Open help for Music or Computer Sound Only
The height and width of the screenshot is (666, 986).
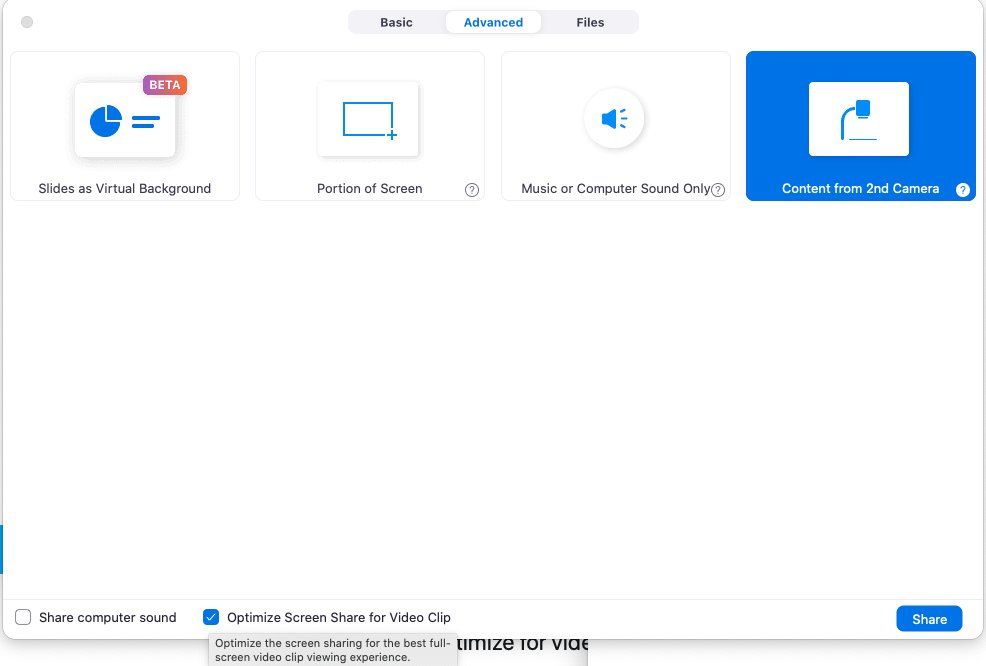(717, 190)
